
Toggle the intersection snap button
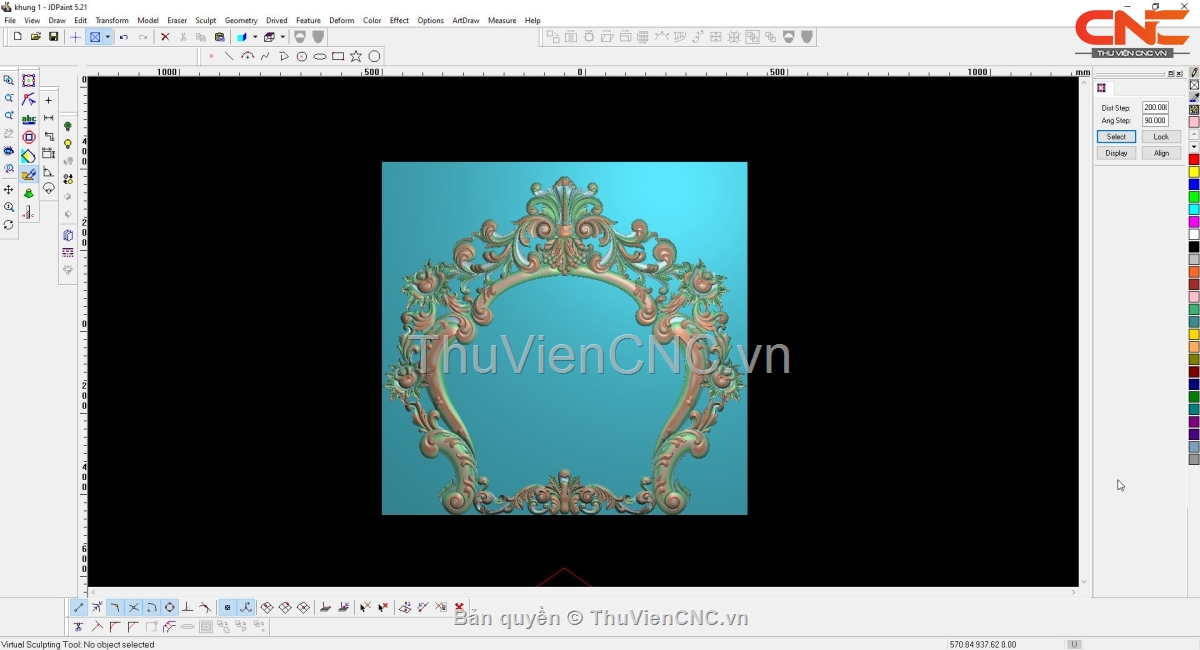pyautogui.click(x=134, y=607)
